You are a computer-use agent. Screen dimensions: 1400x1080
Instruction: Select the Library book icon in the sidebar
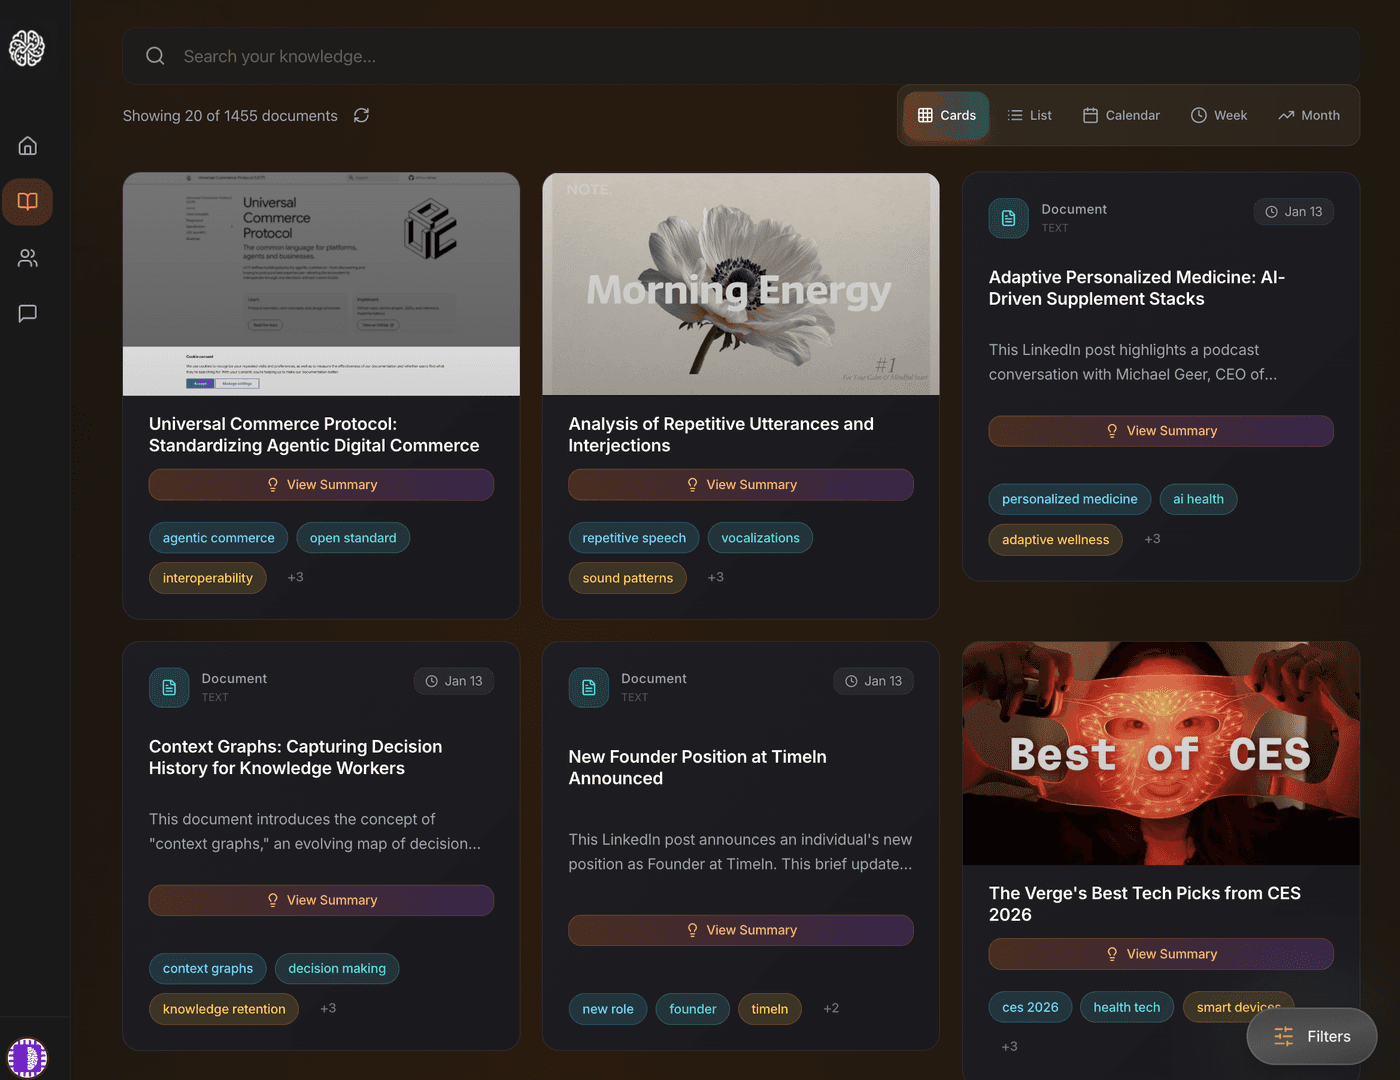pyautogui.click(x=27, y=201)
